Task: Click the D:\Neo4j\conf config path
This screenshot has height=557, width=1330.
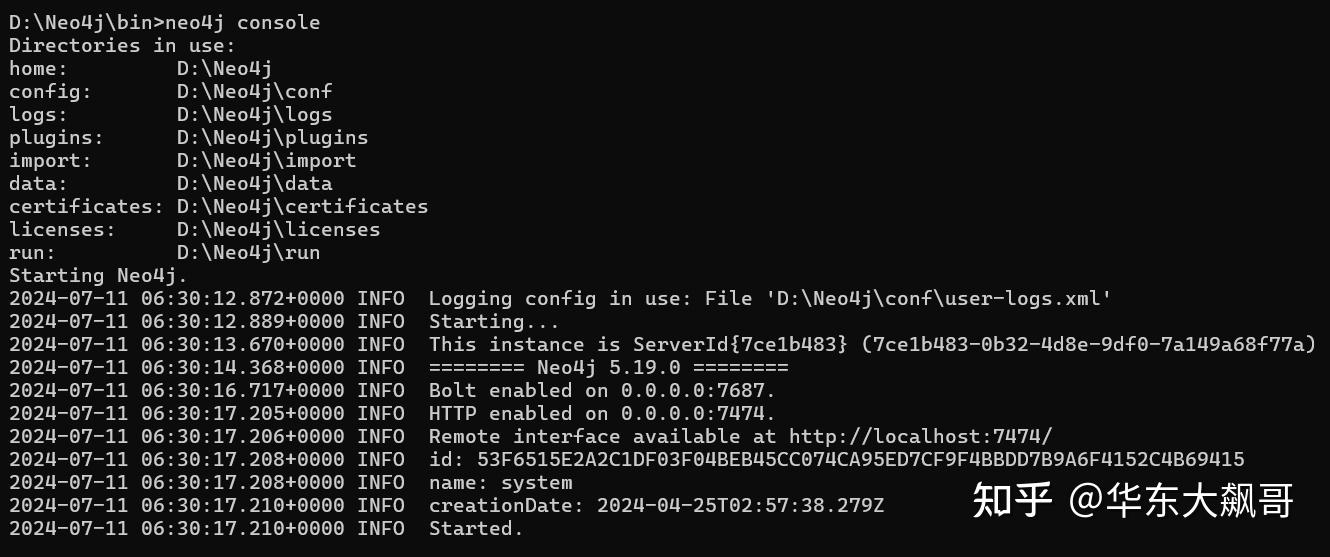Action: tap(254, 91)
